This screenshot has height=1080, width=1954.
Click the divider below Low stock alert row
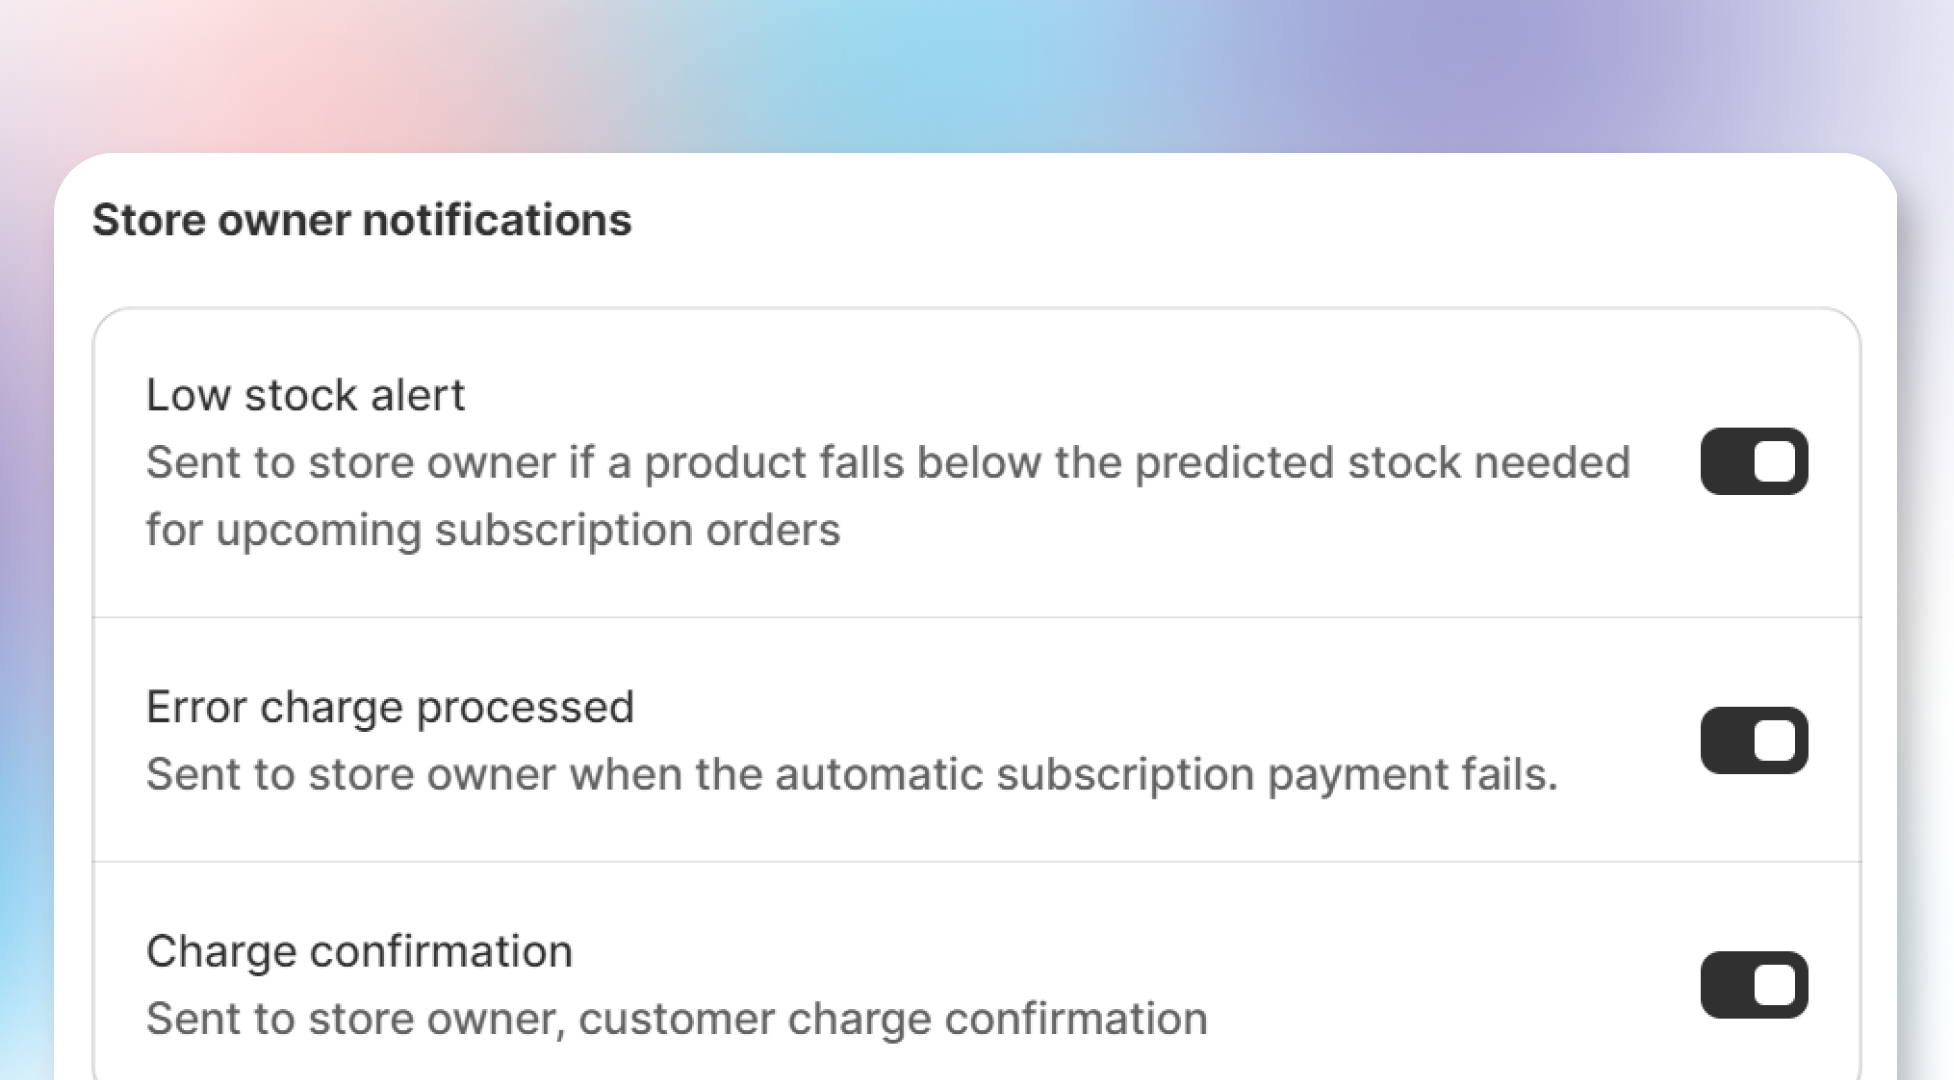977,617
